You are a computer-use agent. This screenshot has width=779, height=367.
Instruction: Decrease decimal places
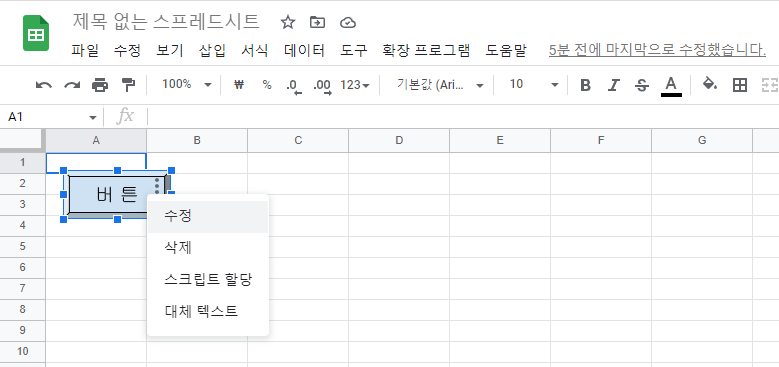[294, 86]
